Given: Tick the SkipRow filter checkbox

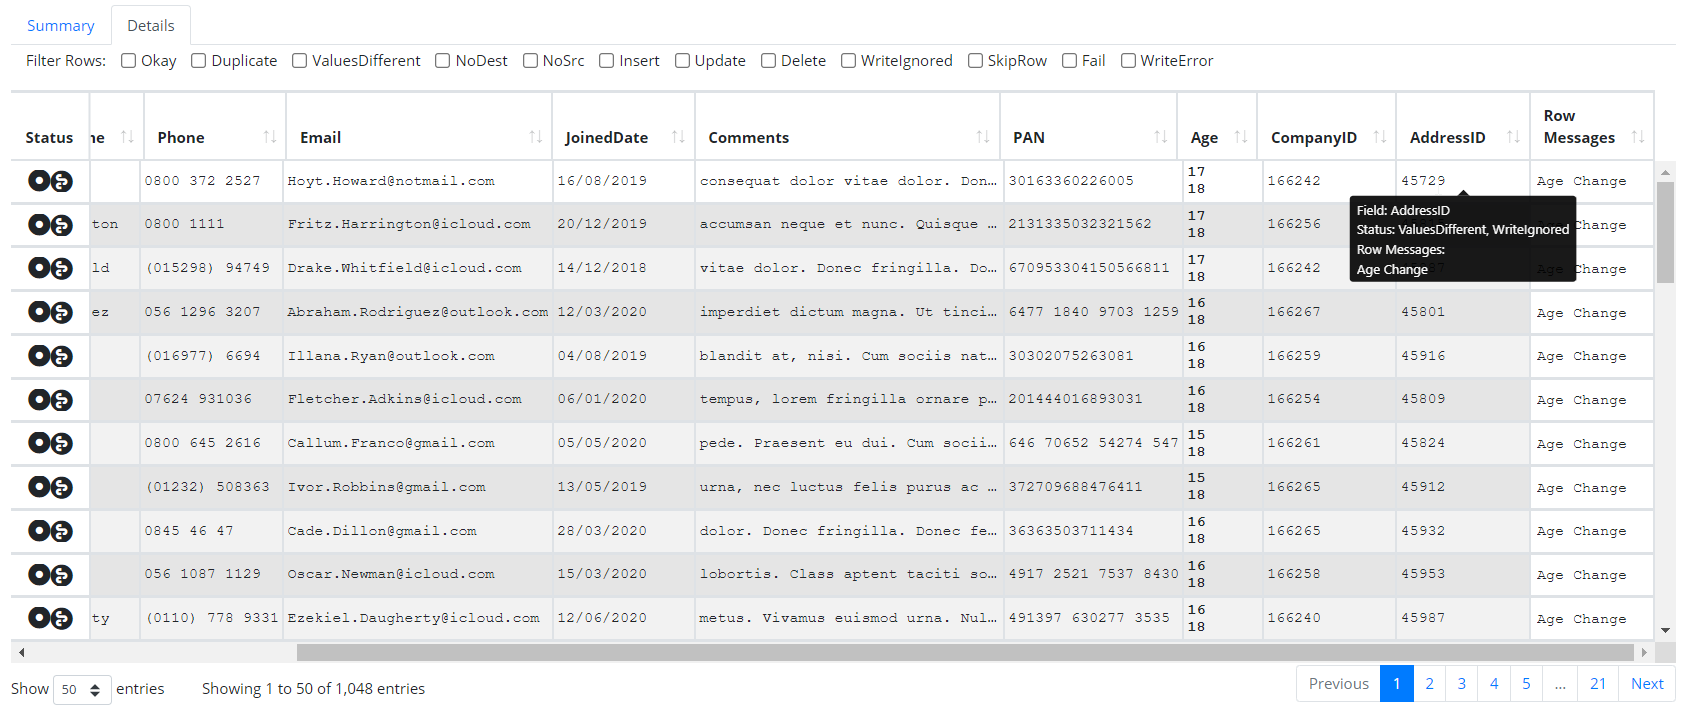Looking at the screenshot, I should tap(976, 61).
